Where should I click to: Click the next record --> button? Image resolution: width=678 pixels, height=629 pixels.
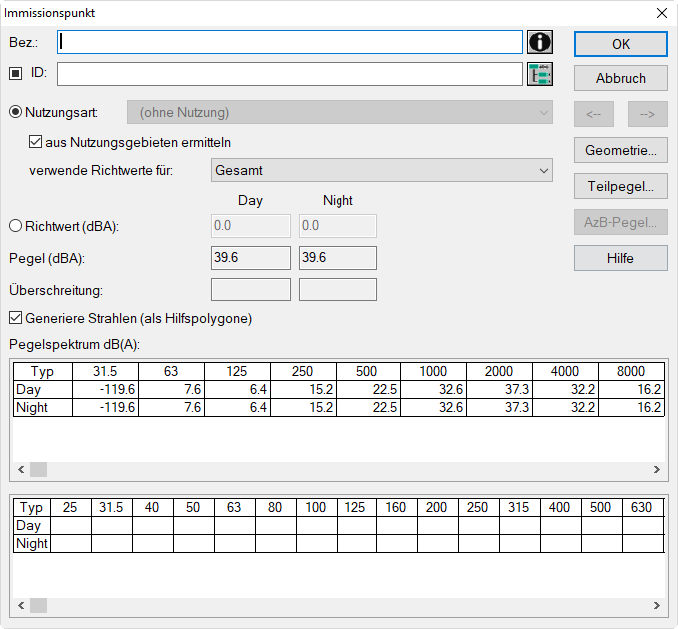tap(647, 114)
